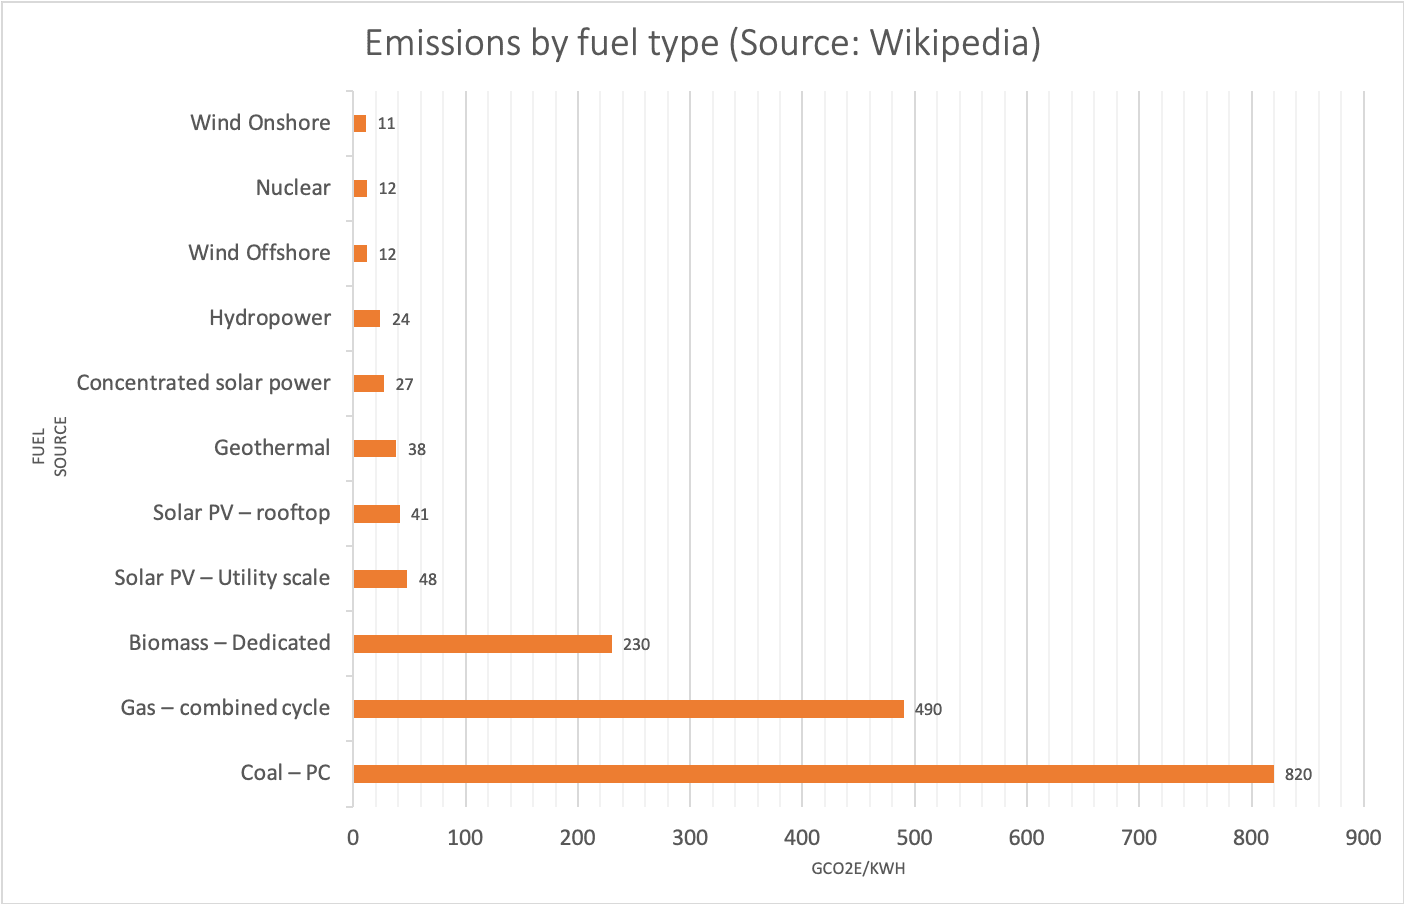Select the Geothermal bar

point(374,449)
